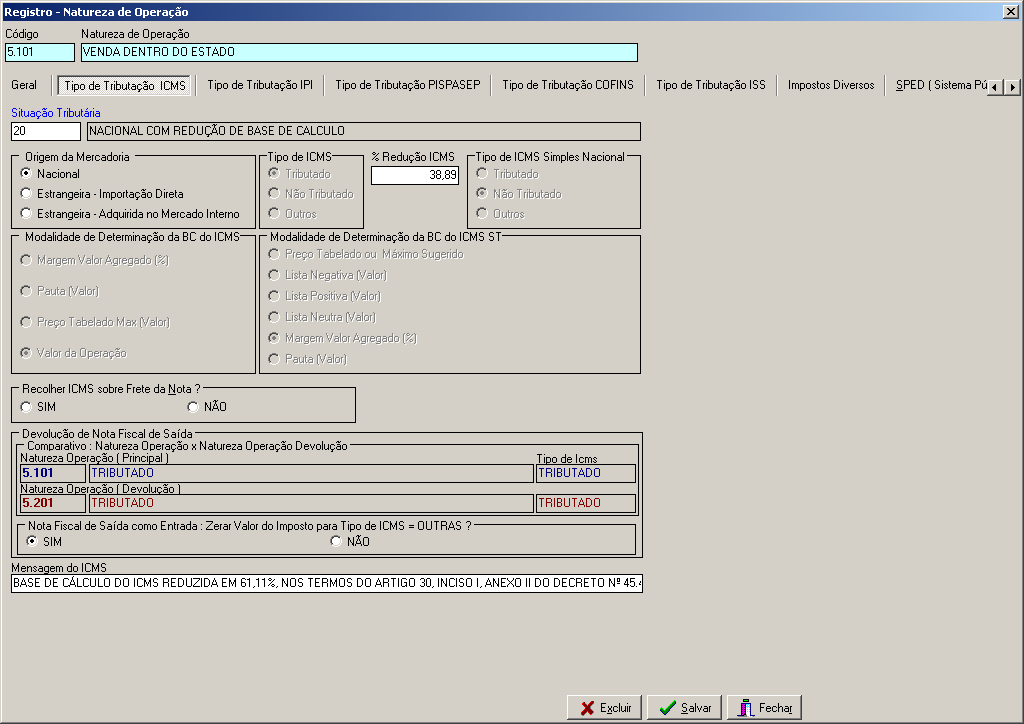Close the form using the Fechar button
Screen dimensions: 1024x724
click(764, 708)
